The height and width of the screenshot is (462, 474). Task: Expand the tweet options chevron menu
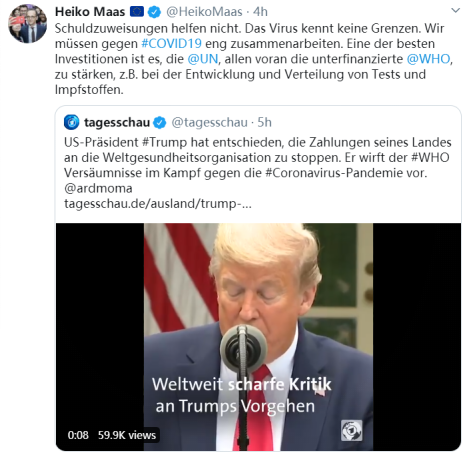click(455, 11)
